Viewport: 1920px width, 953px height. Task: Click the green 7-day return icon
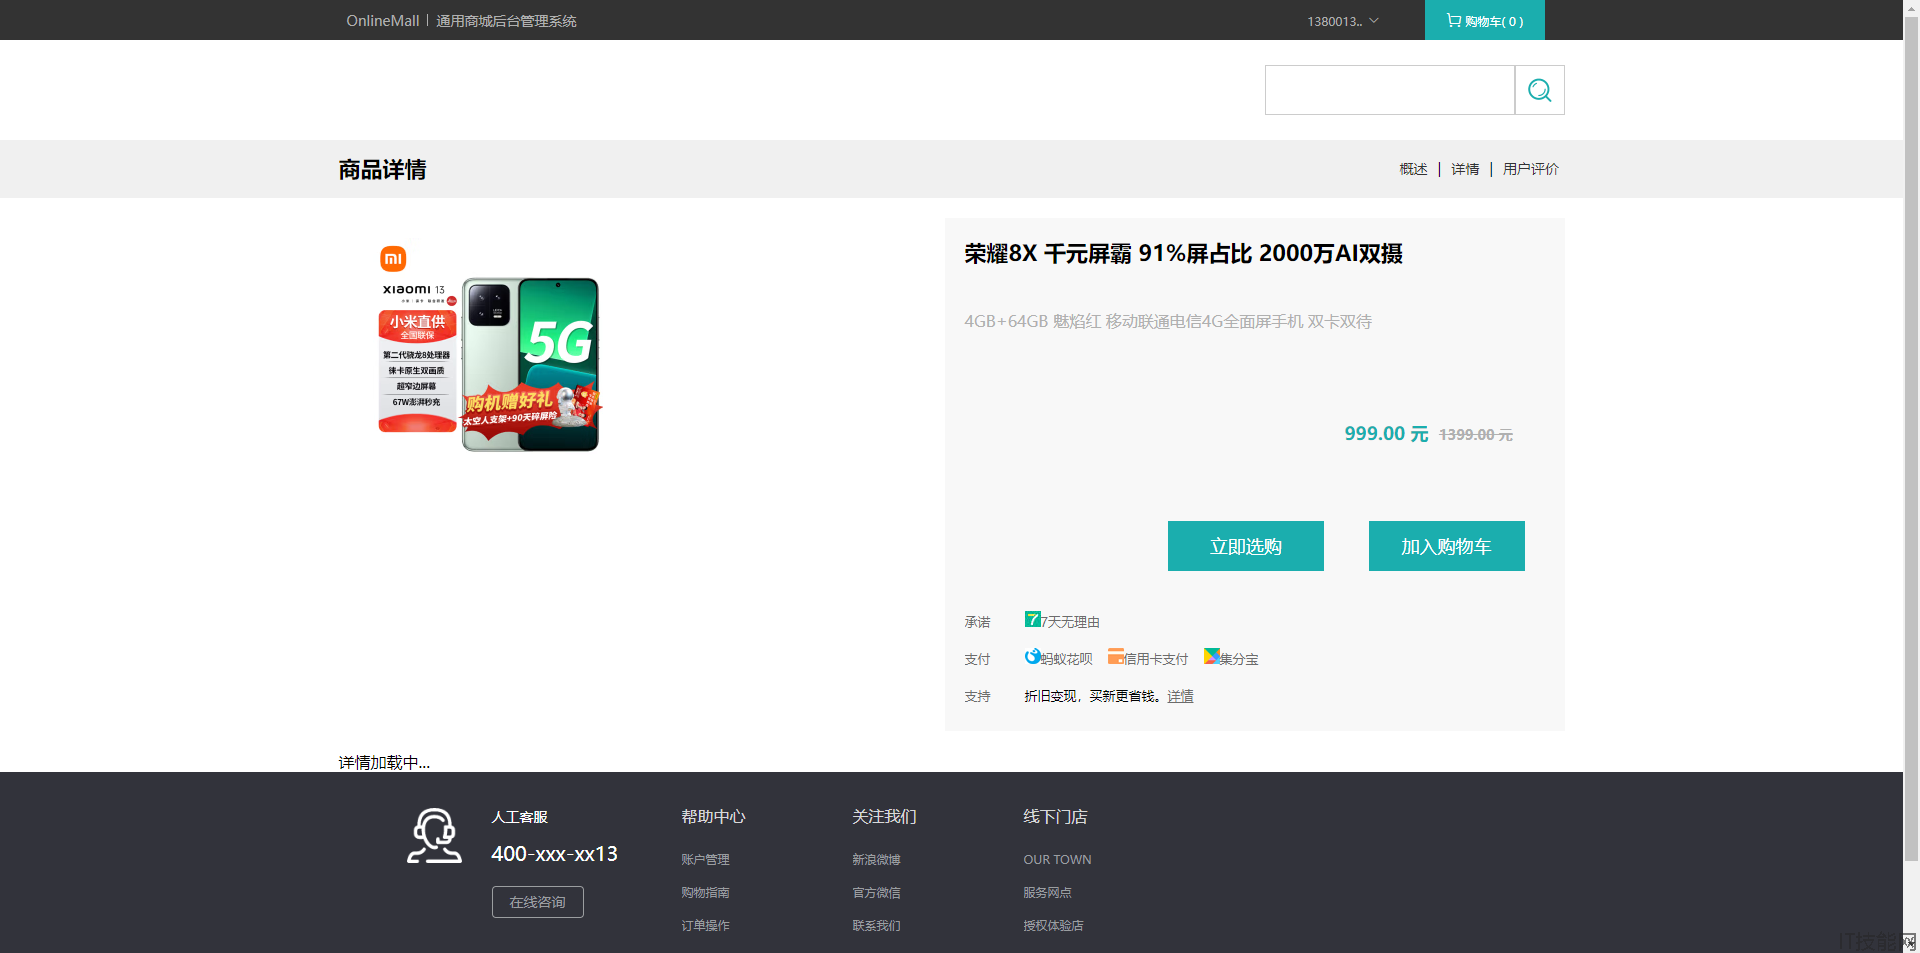click(x=1032, y=619)
